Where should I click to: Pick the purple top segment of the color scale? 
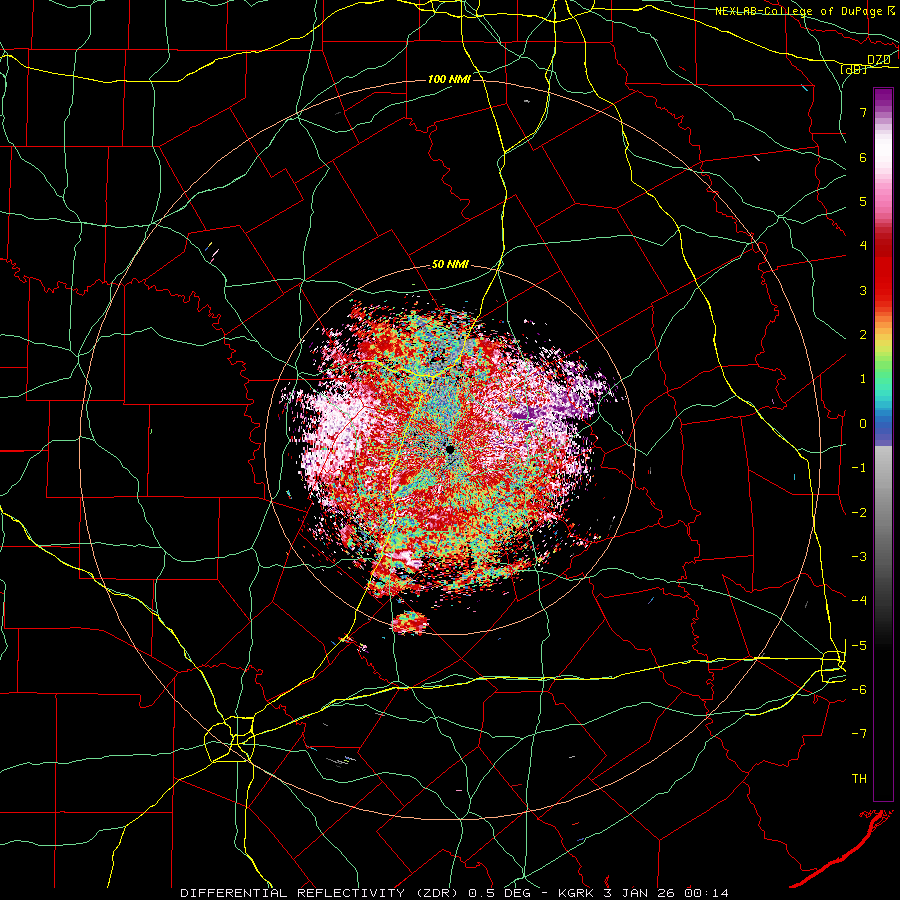click(x=883, y=98)
